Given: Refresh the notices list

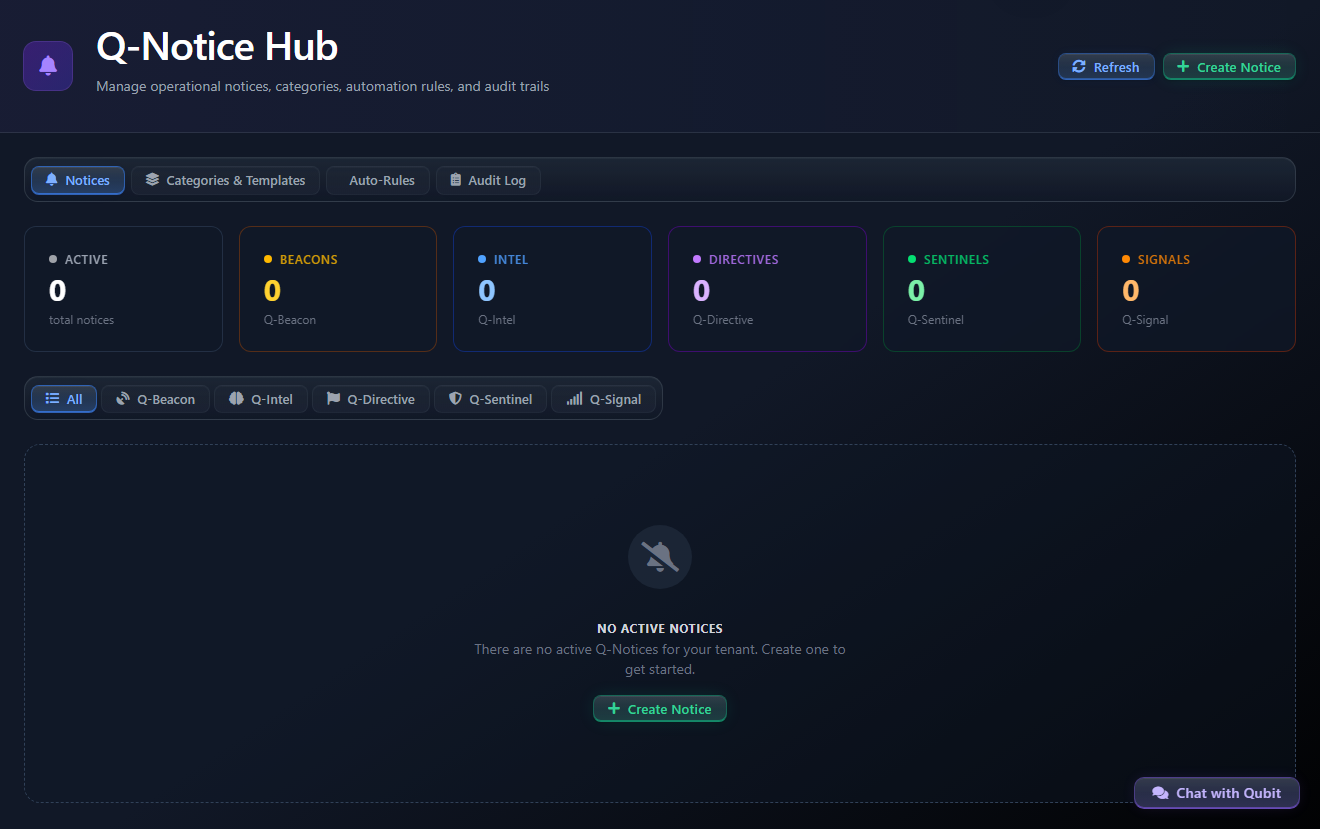Looking at the screenshot, I should click(1106, 67).
